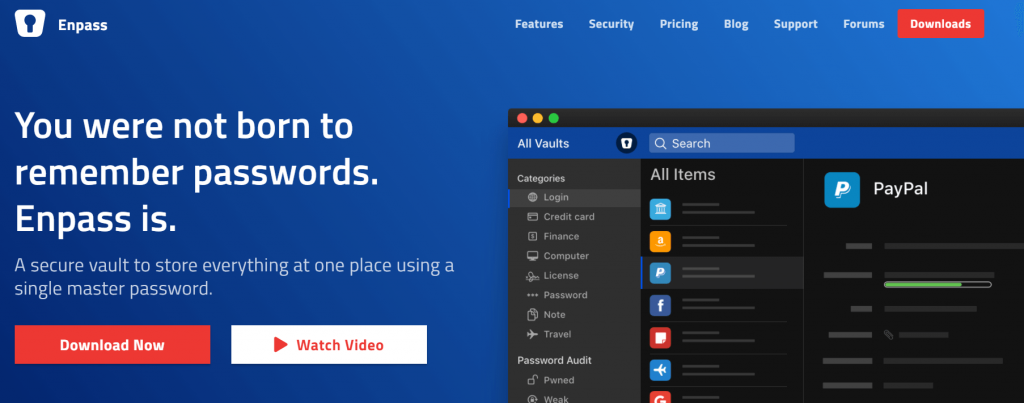
Task: Click the All Vaults selector
Action: pos(543,143)
